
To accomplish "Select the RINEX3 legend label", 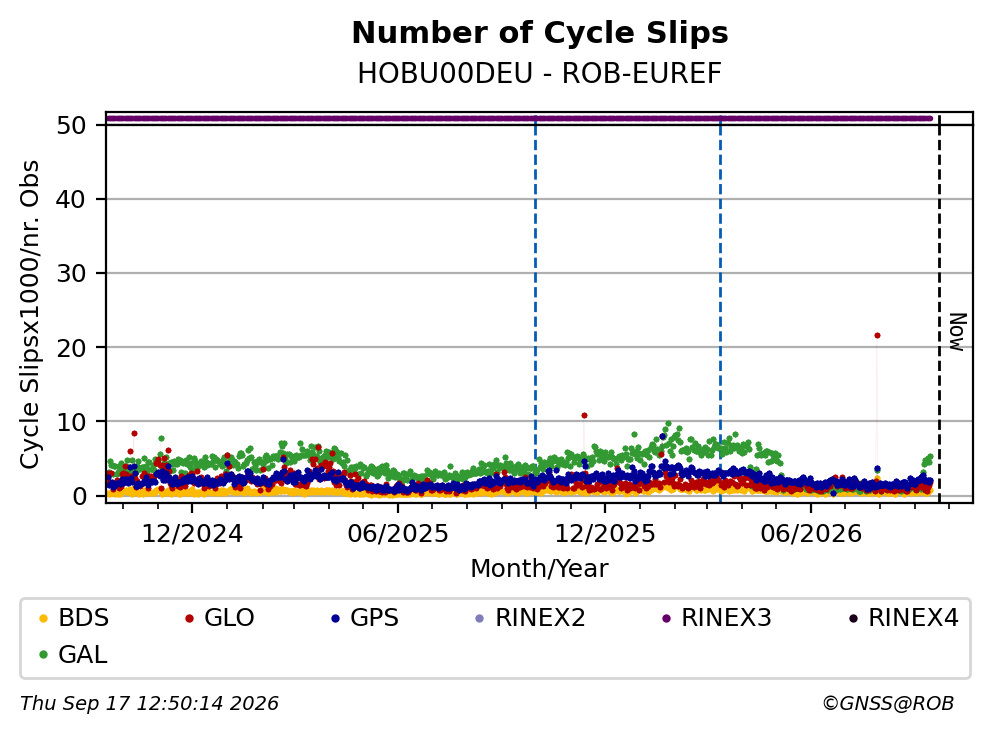I will pyautogui.click(x=726, y=618).
